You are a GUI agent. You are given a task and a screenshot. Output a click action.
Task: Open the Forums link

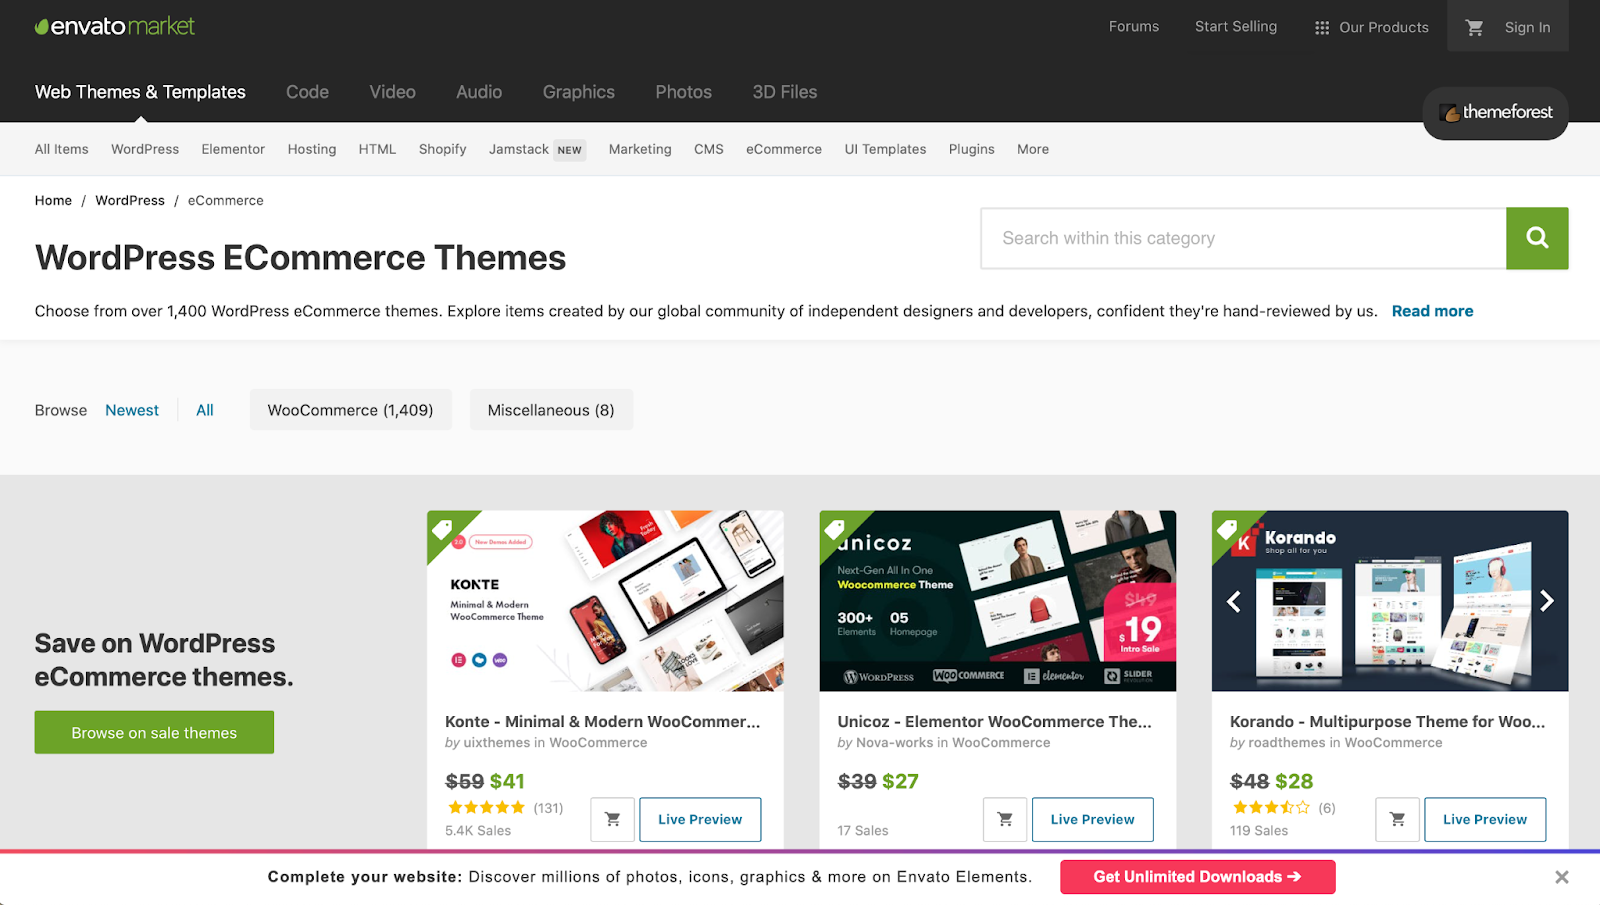pyautogui.click(x=1134, y=27)
